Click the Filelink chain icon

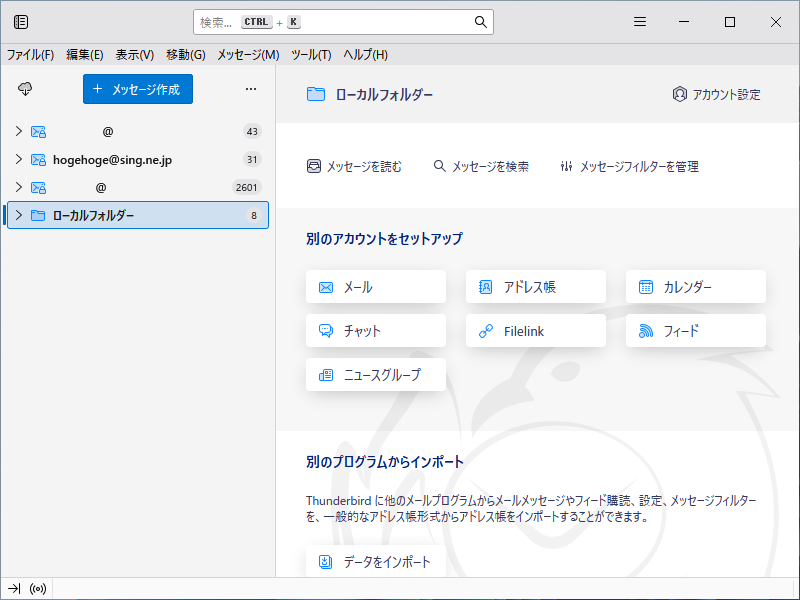pyautogui.click(x=486, y=331)
